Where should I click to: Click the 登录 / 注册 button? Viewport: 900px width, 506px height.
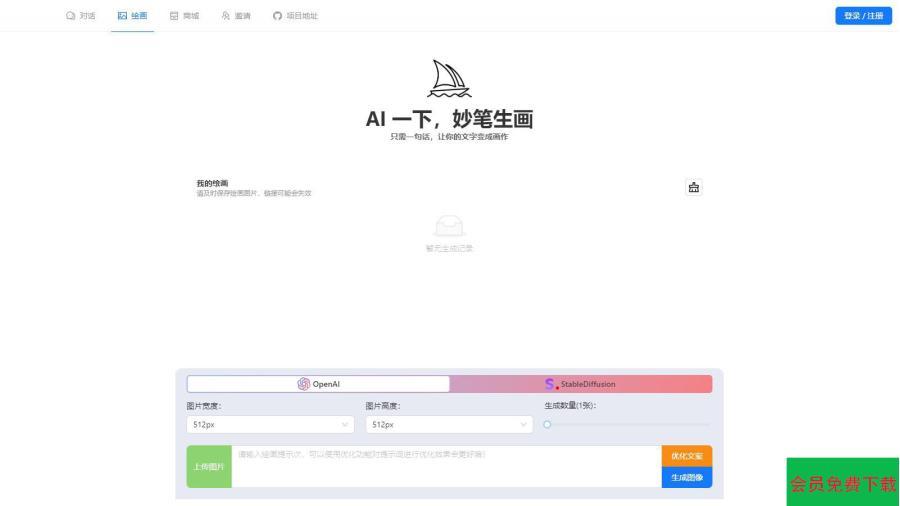pos(863,16)
